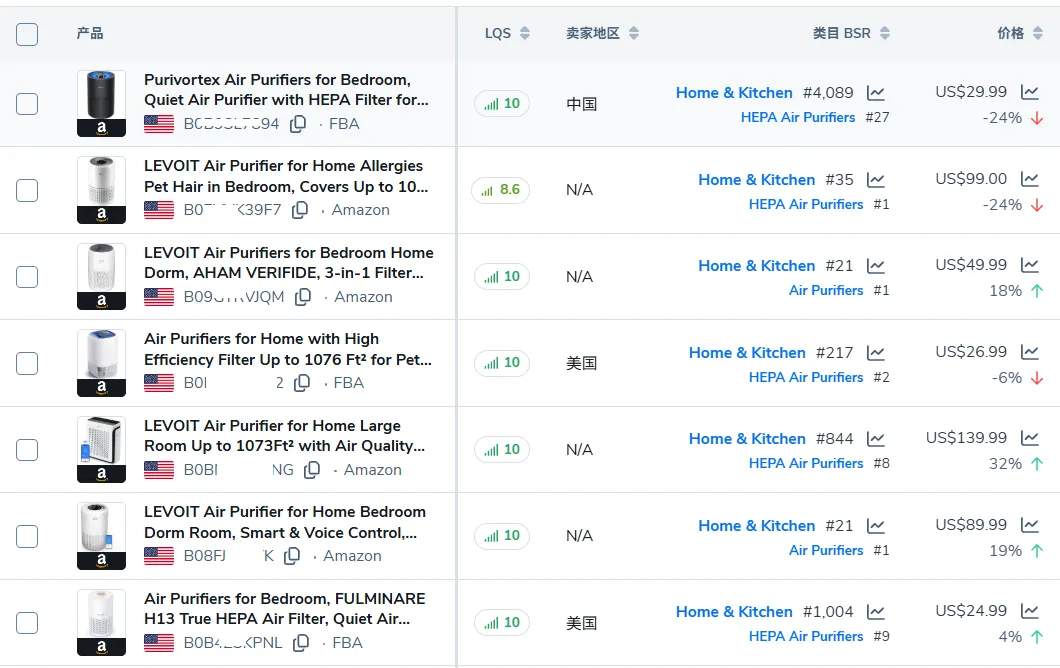Show price history chart for US$24.99
The width and height of the screenshot is (1060, 668).
point(1030,611)
